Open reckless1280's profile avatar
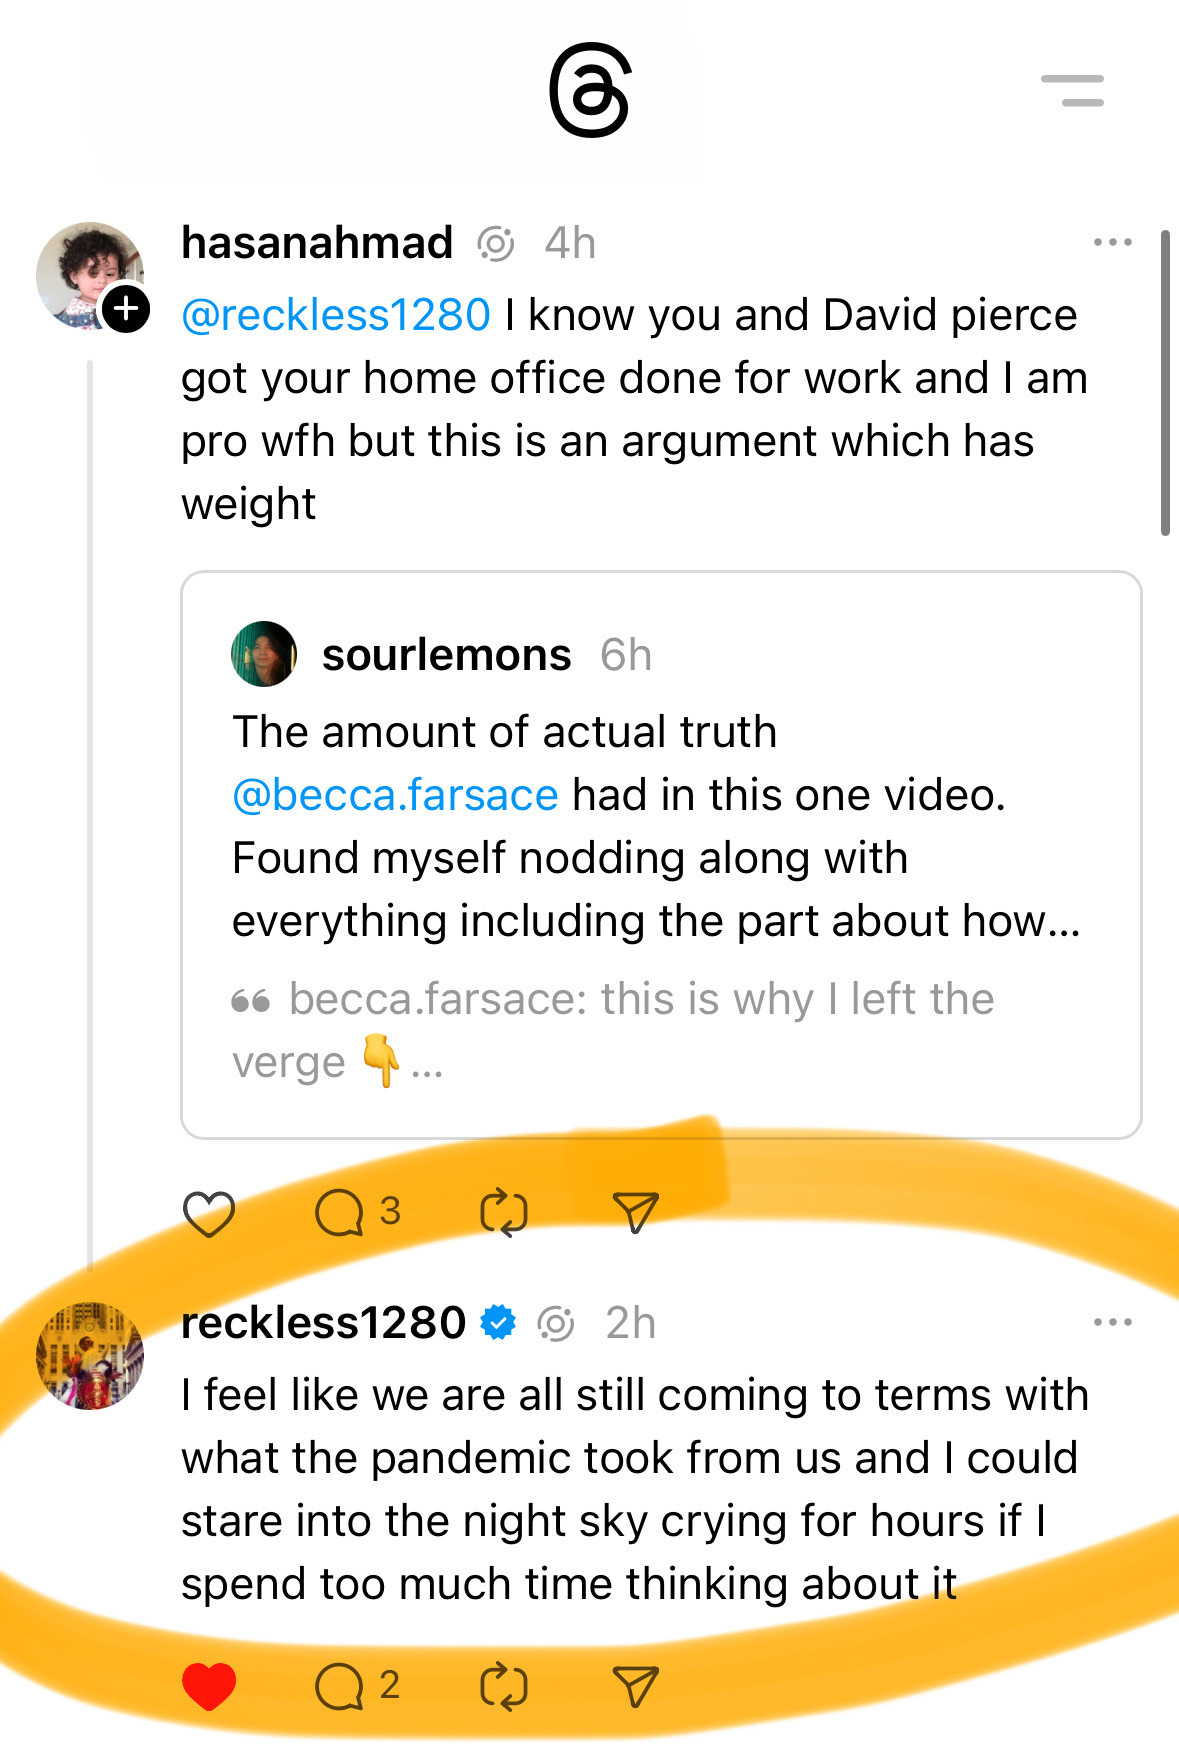The height and width of the screenshot is (1752, 1179). [x=90, y=1355]
